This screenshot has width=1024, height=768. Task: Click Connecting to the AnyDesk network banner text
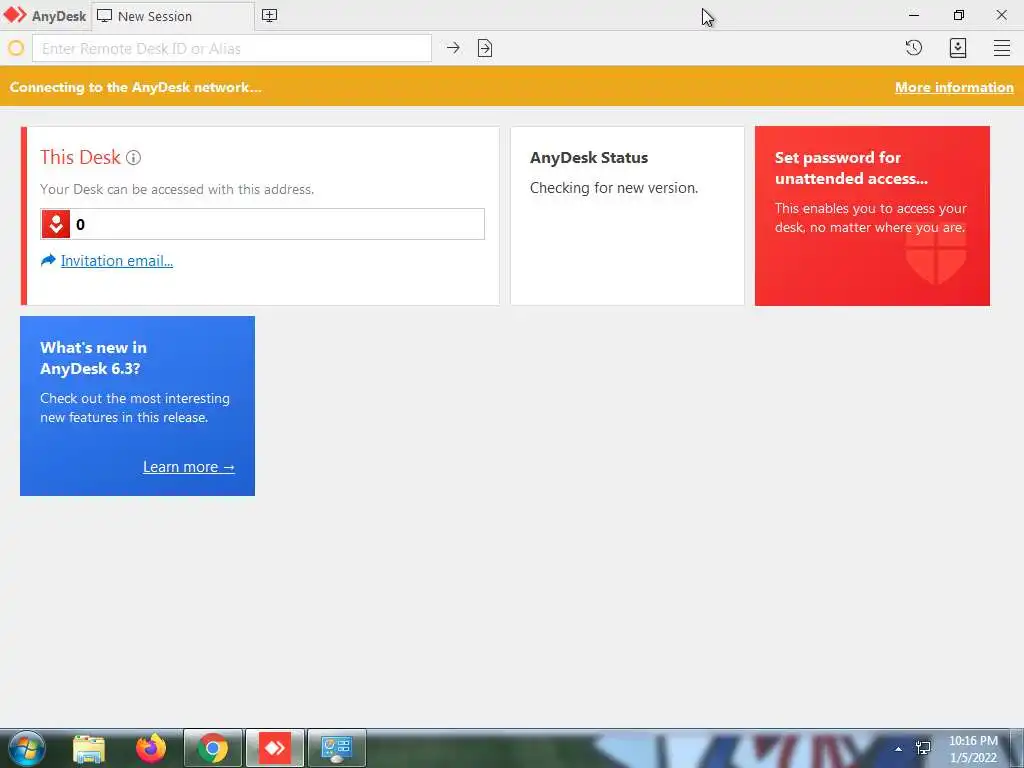tap(136, 88)
